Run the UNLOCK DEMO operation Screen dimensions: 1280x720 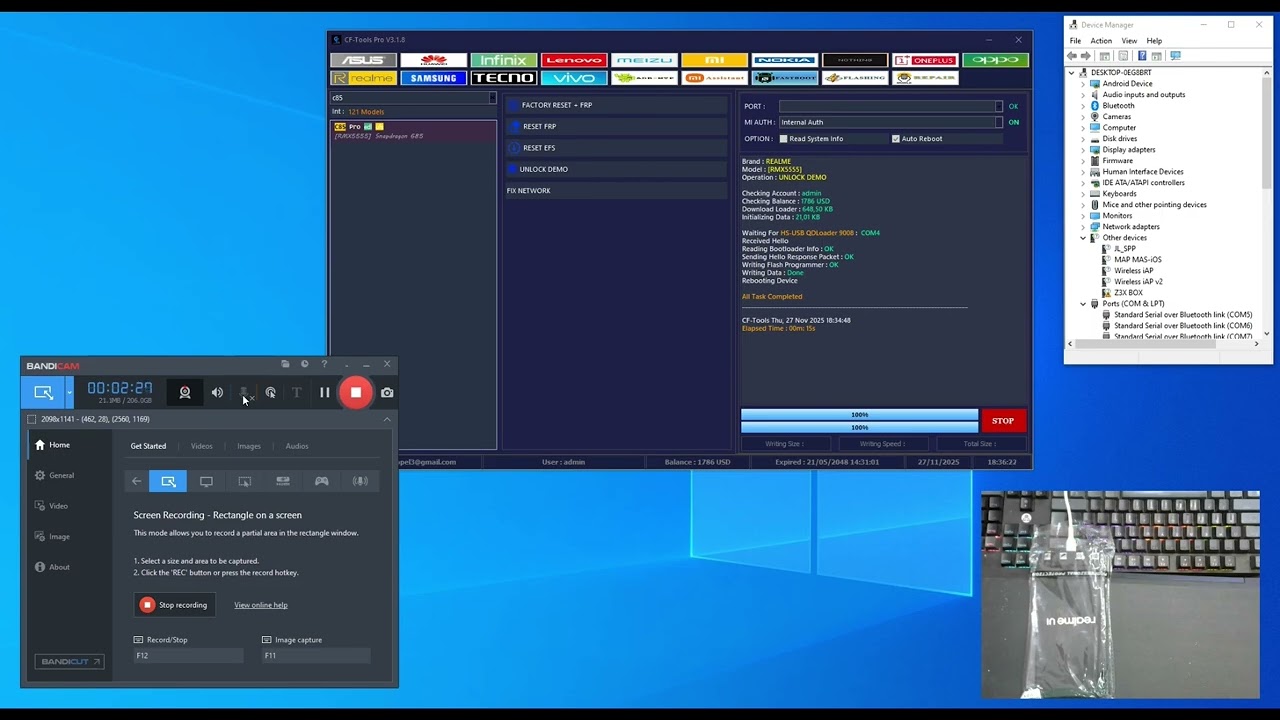616,169
